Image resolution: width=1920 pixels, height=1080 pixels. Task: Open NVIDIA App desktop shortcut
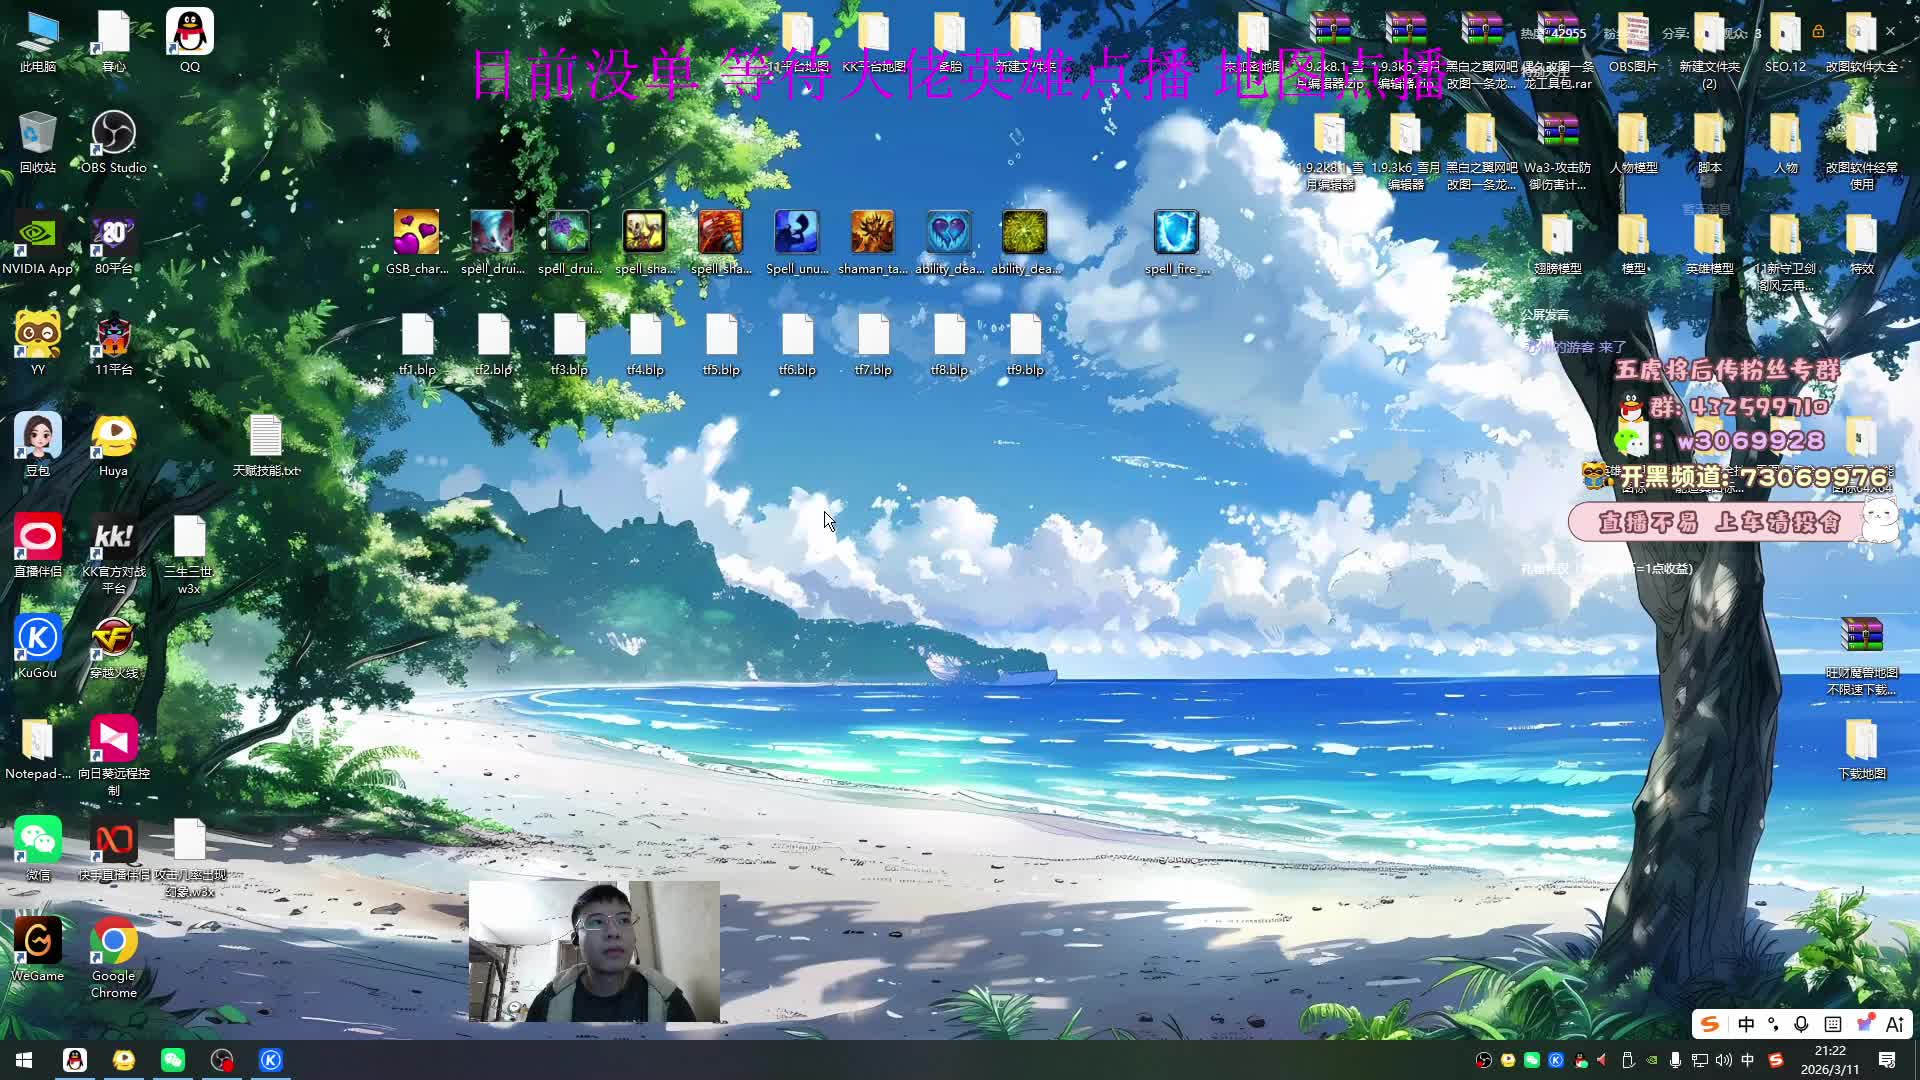(37, 235)
